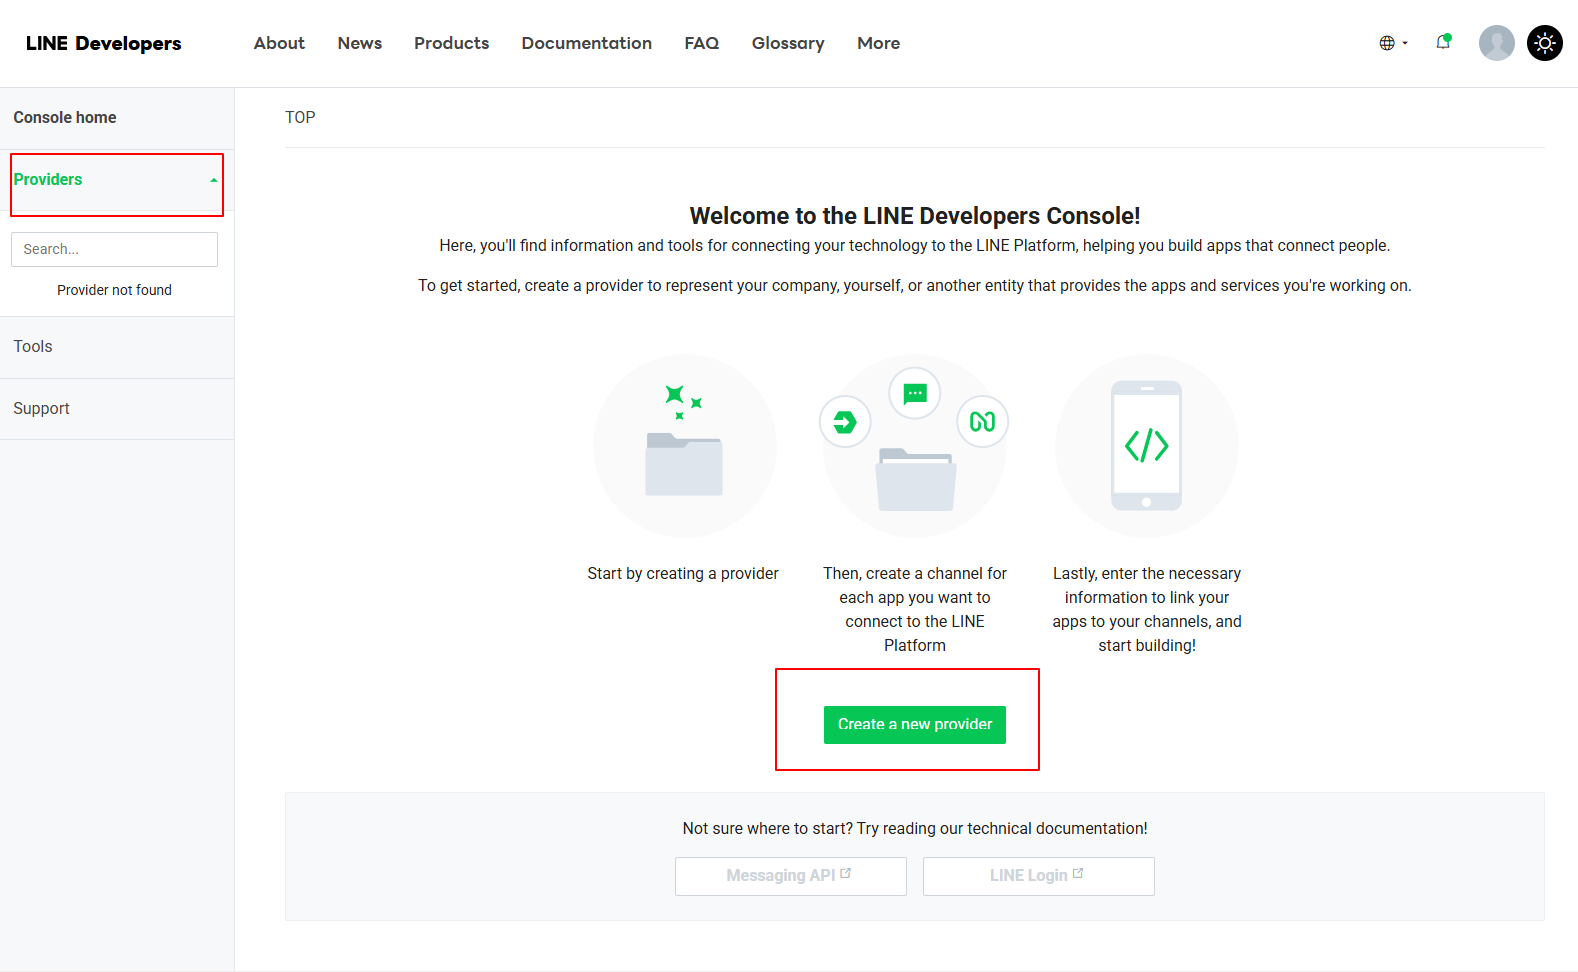
Task: Select Tools in the sidebar
Action: [33, 347]
